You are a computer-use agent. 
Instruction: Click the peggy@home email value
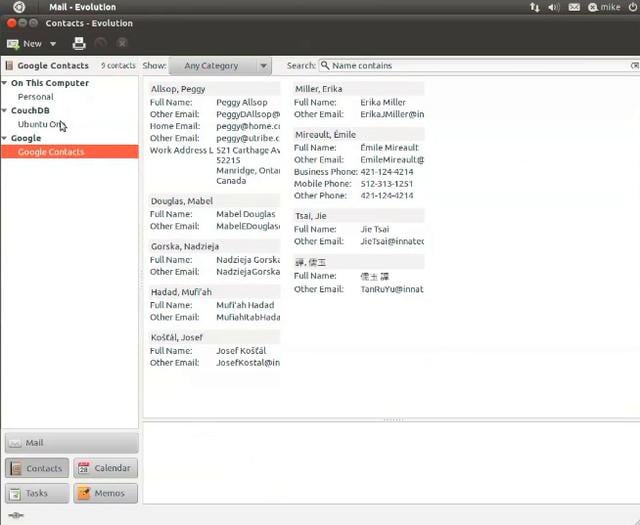[248, 126]
